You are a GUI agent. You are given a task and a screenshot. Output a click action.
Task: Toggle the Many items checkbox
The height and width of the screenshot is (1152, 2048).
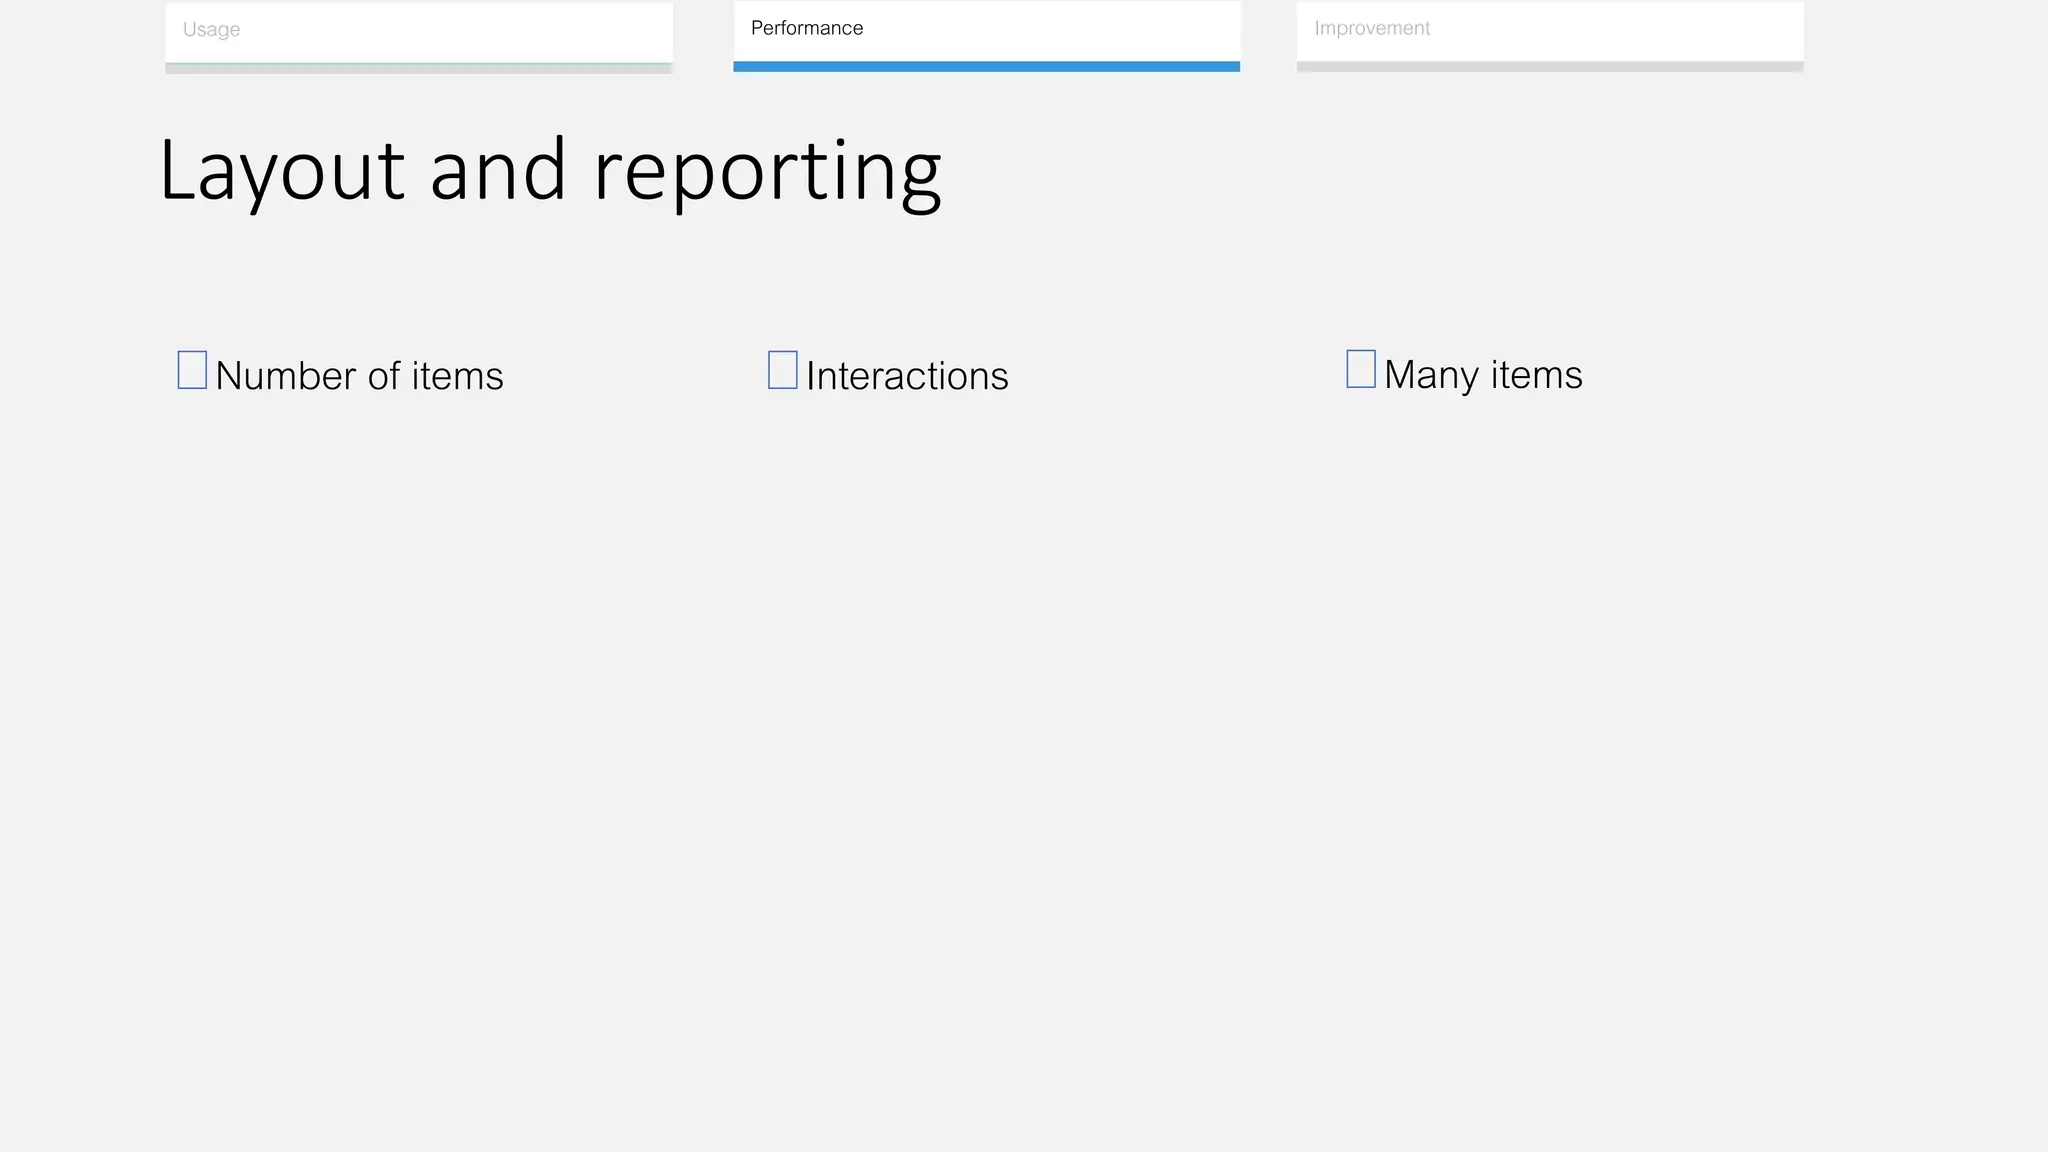click(1361, 369)
